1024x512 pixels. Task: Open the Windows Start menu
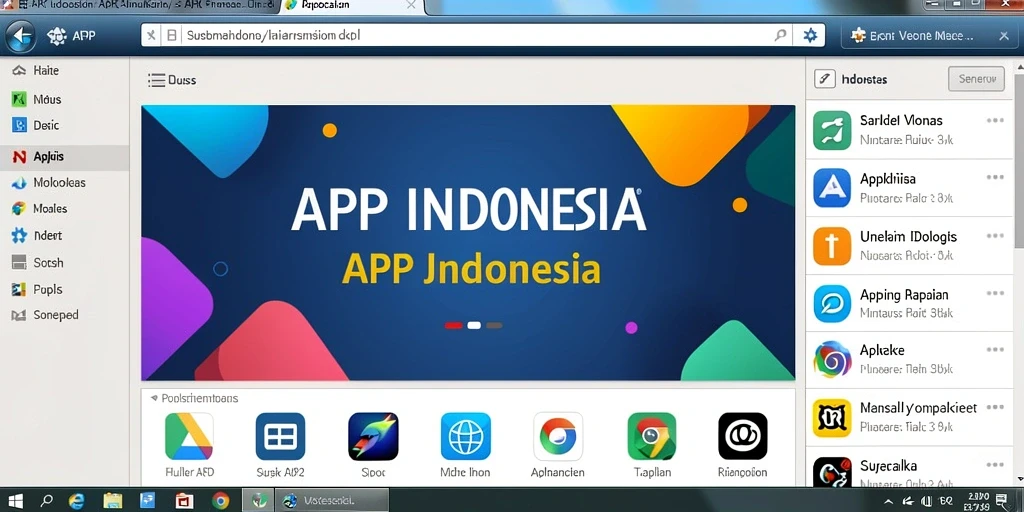15,501
